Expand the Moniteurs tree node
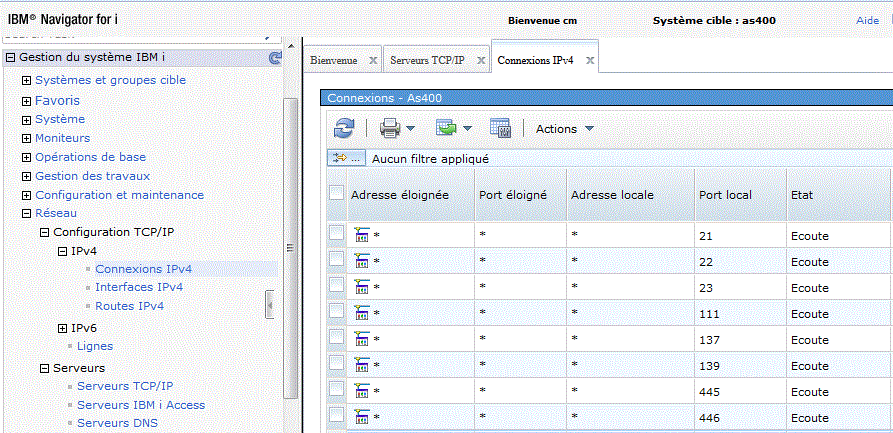Screen dimensions: 893x433 [26, 139]
